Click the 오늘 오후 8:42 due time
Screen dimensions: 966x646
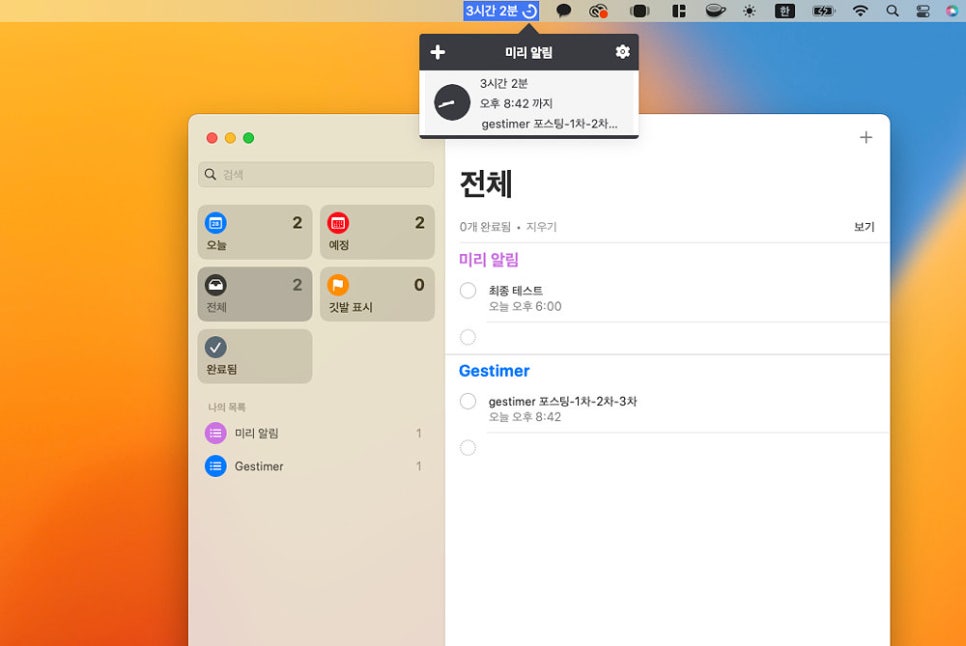click(x=525, y=417)
